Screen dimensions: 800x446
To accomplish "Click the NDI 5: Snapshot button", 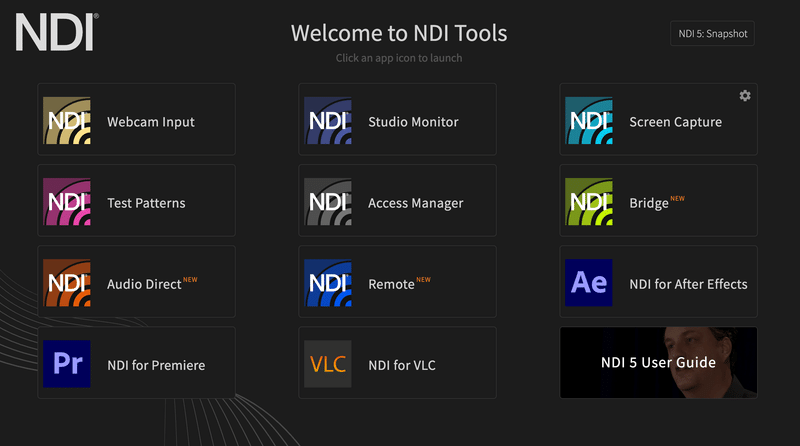I will tap(712, 34).
